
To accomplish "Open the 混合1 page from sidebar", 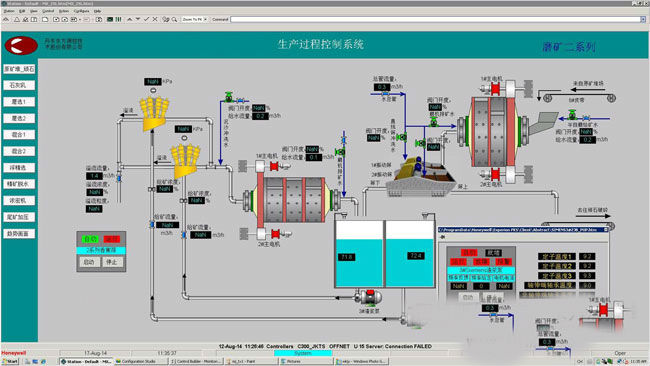I will coord(19,135).
